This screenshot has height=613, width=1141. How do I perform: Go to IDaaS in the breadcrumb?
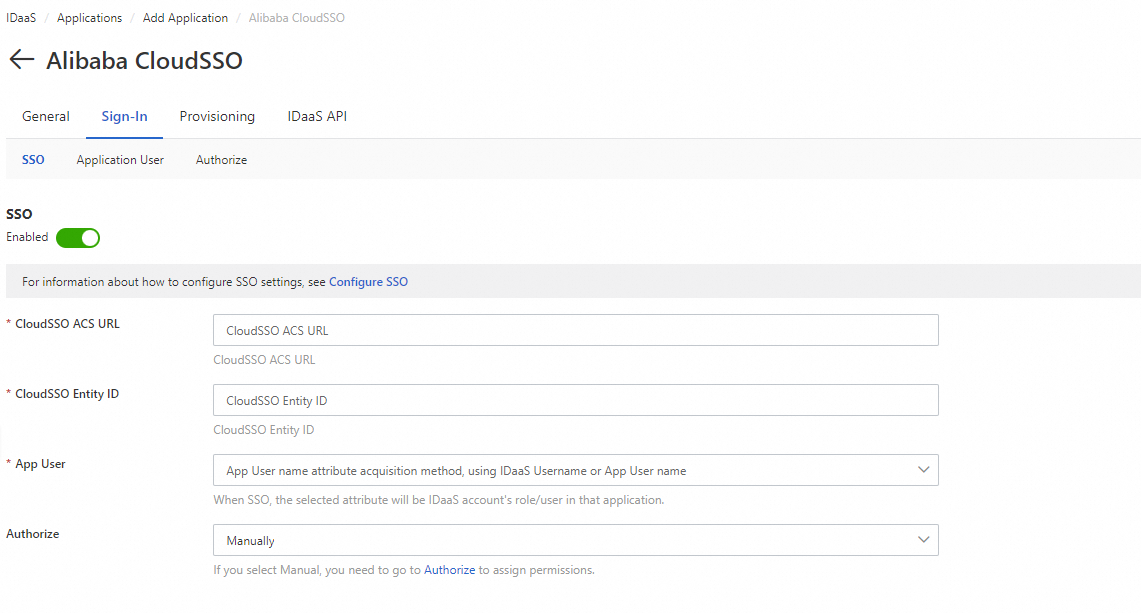click(x=21, y=17)
